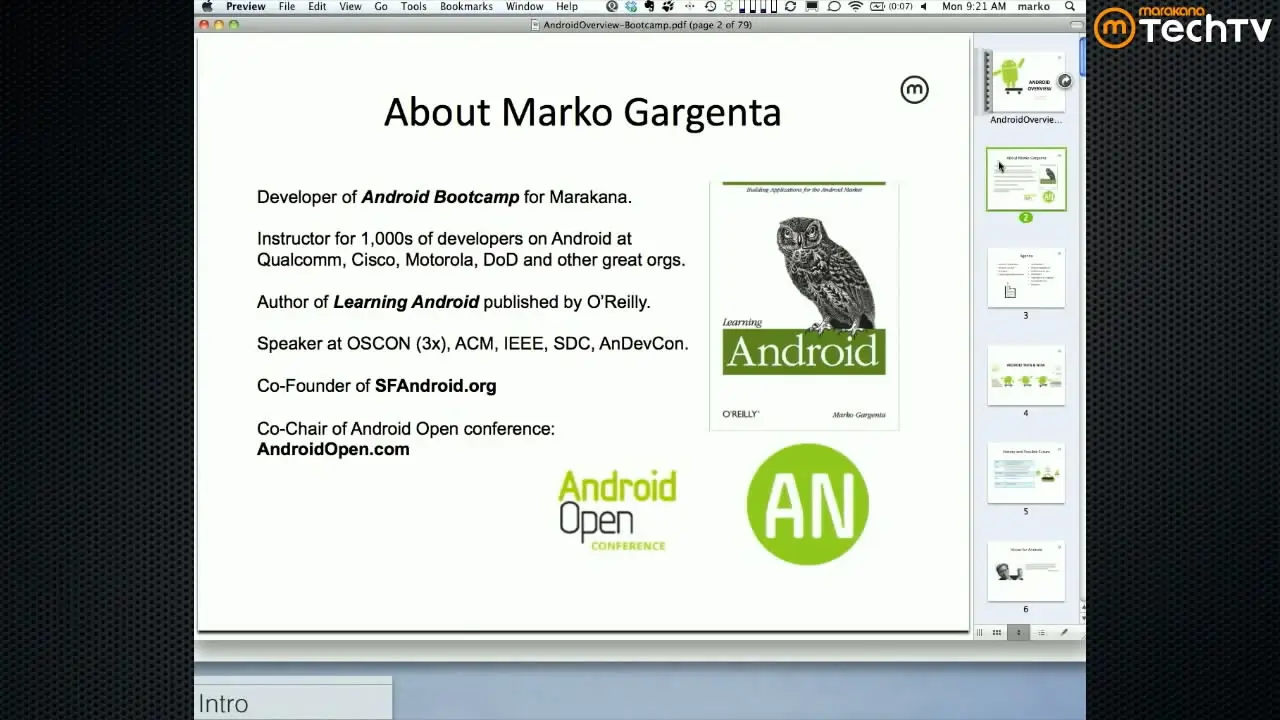Open the volume speaker icon
The image size is (1280, 720).
tap(923, 6)
